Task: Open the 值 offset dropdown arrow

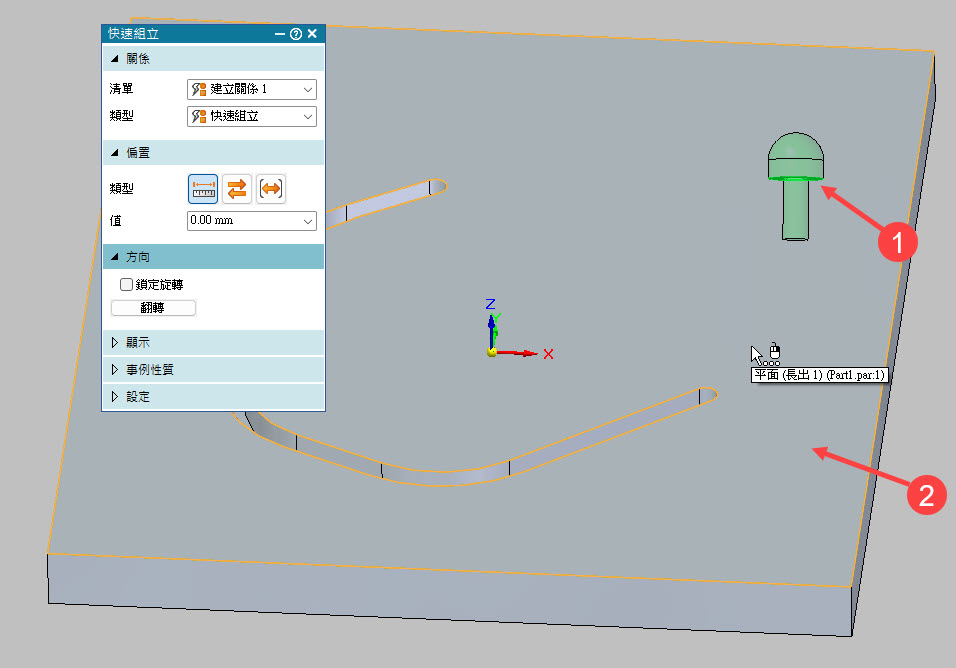Action: tap(307, 220)
